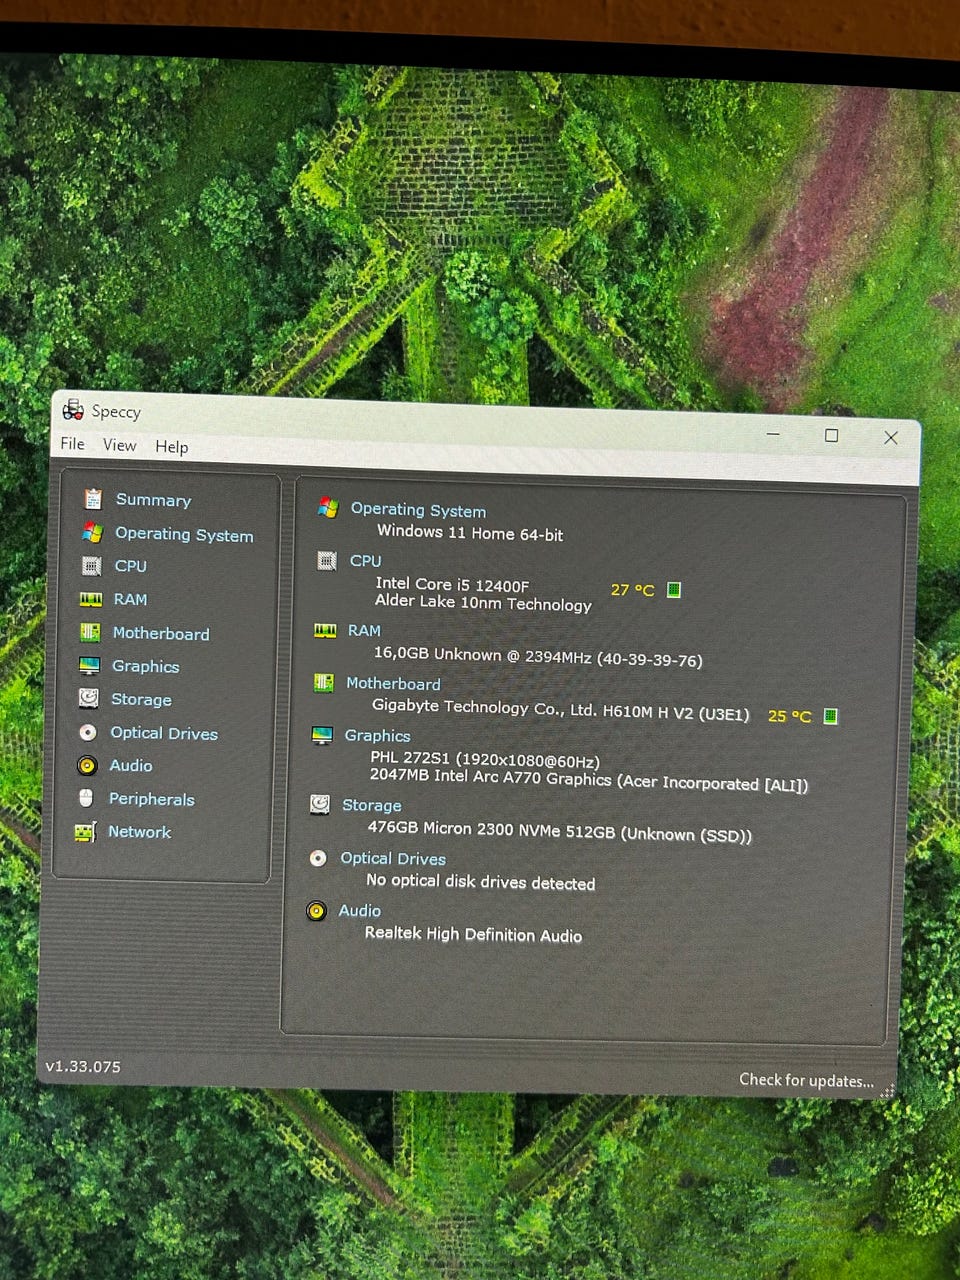The width and height of the screenshot is (960, 1280).
Task: Open the Help menu
Action: coord(171,446)
